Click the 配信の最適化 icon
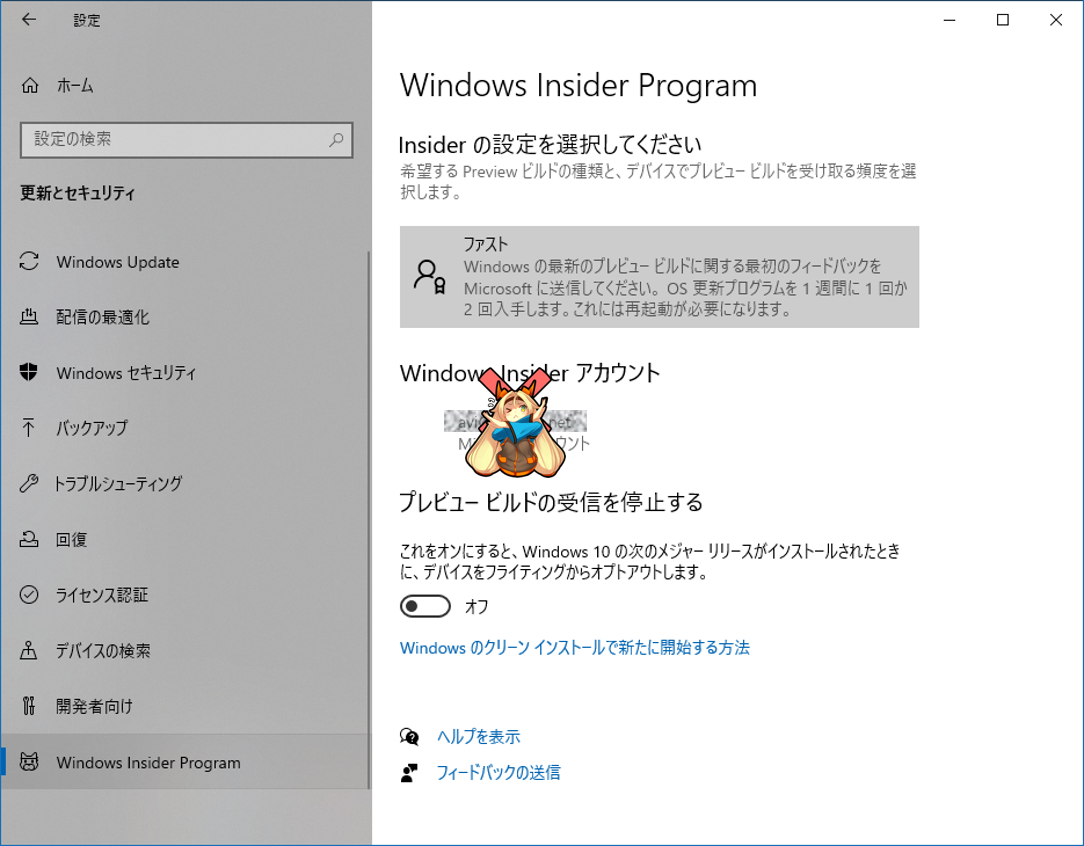This screenshot has height=846, width=1084. (x=29, y=317)
